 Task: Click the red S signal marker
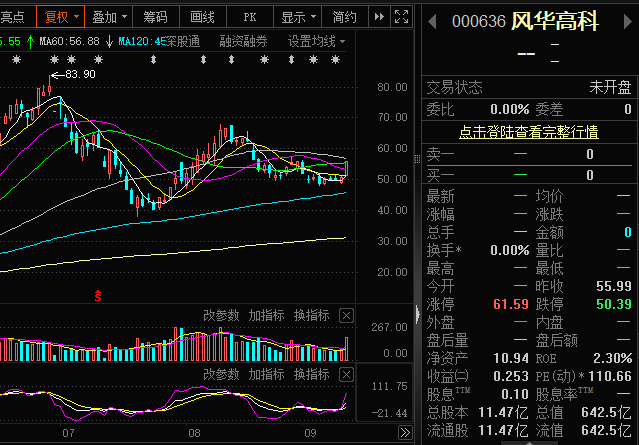[x=98, y=295]
